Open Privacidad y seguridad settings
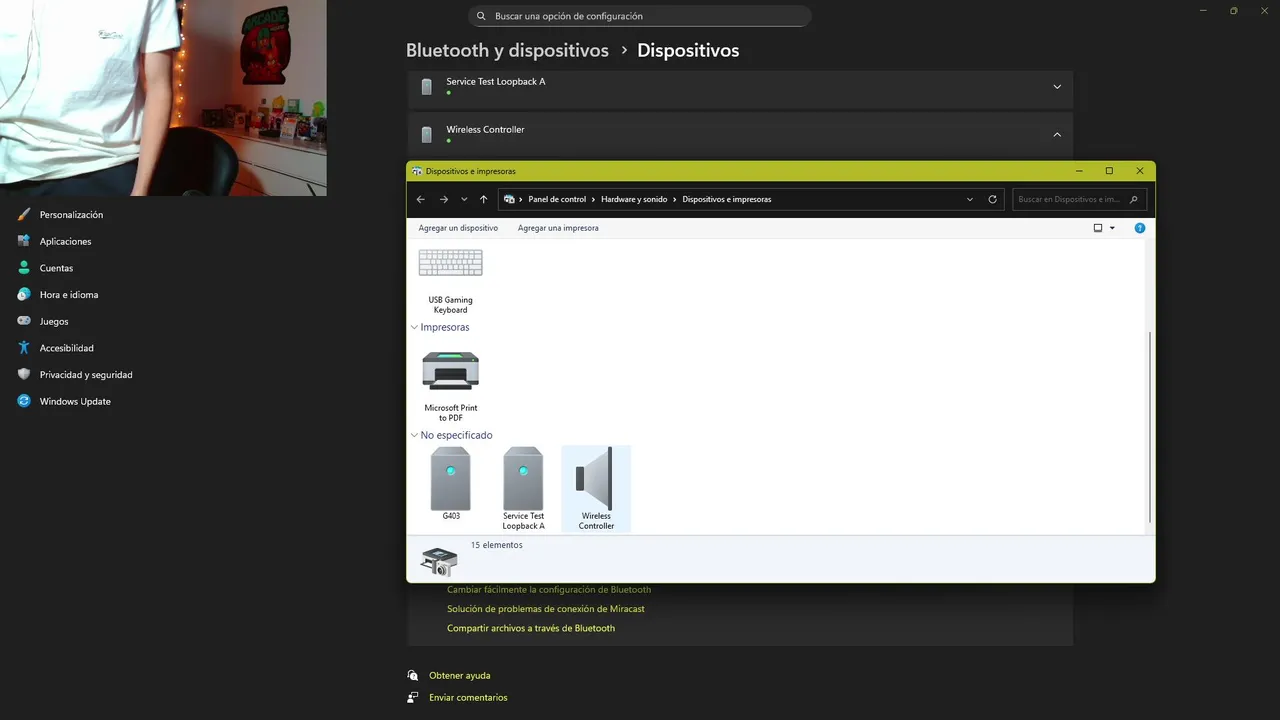The width and height of the screenshot is (1280, 720). (86, 375)
